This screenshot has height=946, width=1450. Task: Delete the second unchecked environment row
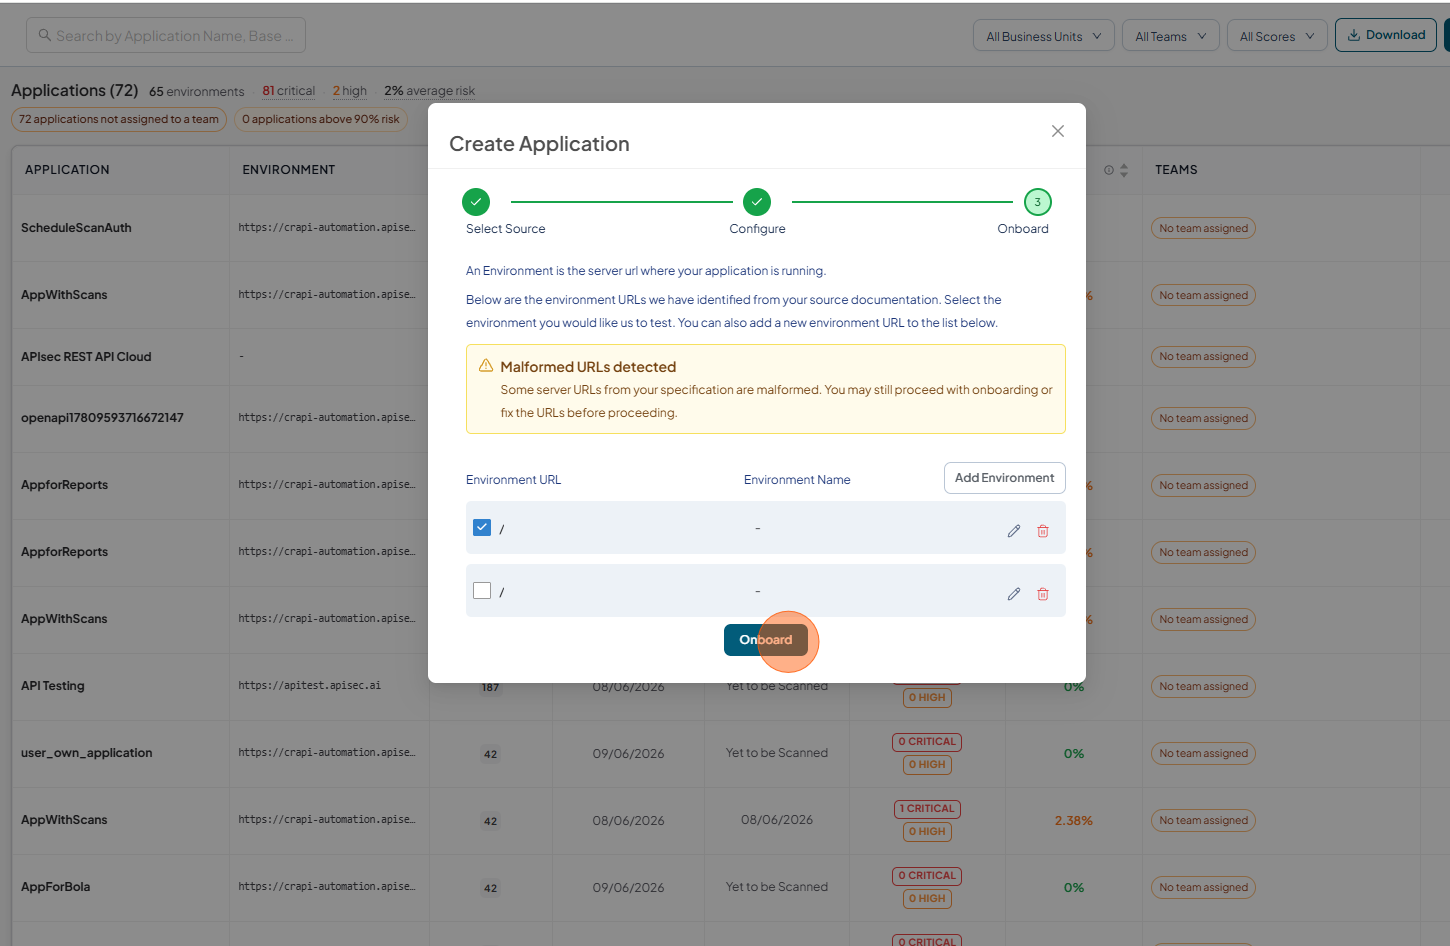point(1043,594)
